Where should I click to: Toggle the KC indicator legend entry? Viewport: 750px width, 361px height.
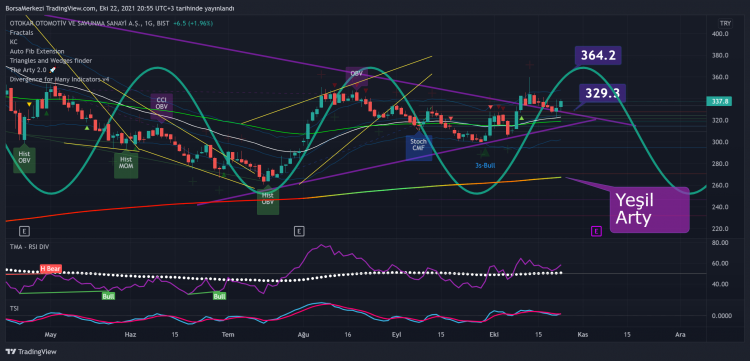pyautogui.click(x=13, y=42)
